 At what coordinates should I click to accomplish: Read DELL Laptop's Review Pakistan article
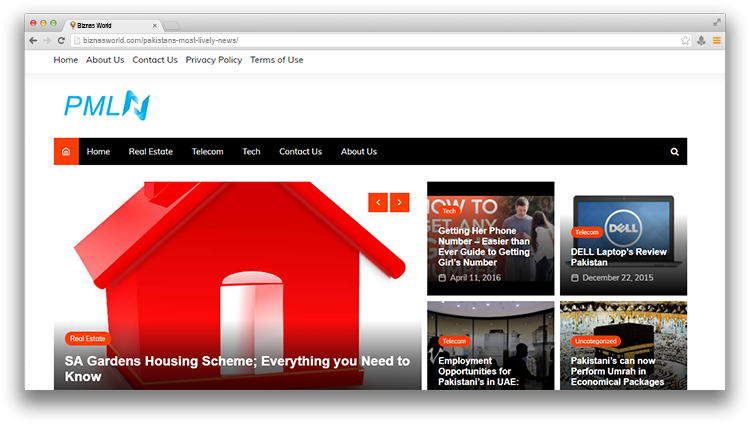click(x=618, y=257)
